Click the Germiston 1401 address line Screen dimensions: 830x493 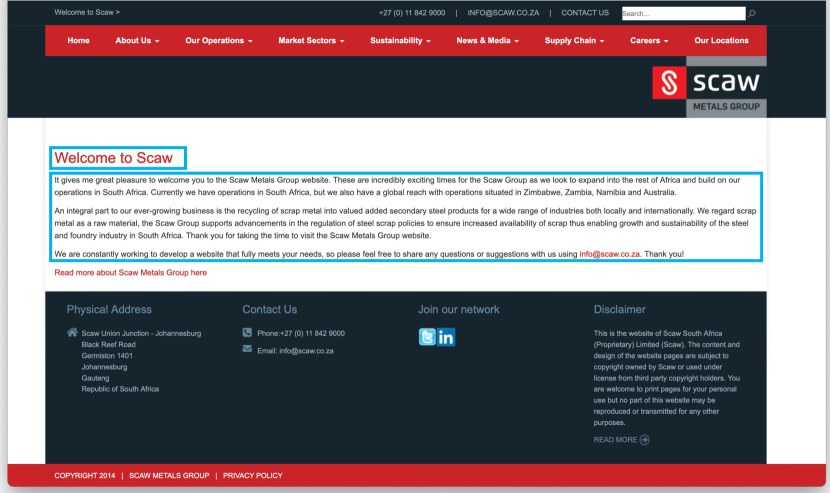coord(107,355)
